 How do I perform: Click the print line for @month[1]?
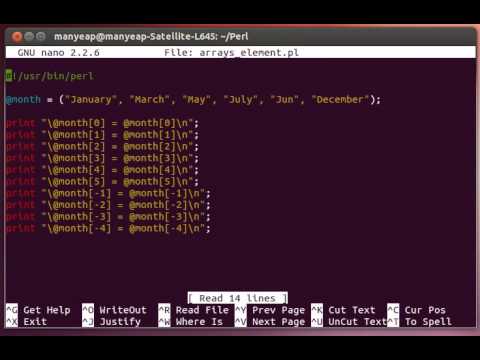pos(102,135)
